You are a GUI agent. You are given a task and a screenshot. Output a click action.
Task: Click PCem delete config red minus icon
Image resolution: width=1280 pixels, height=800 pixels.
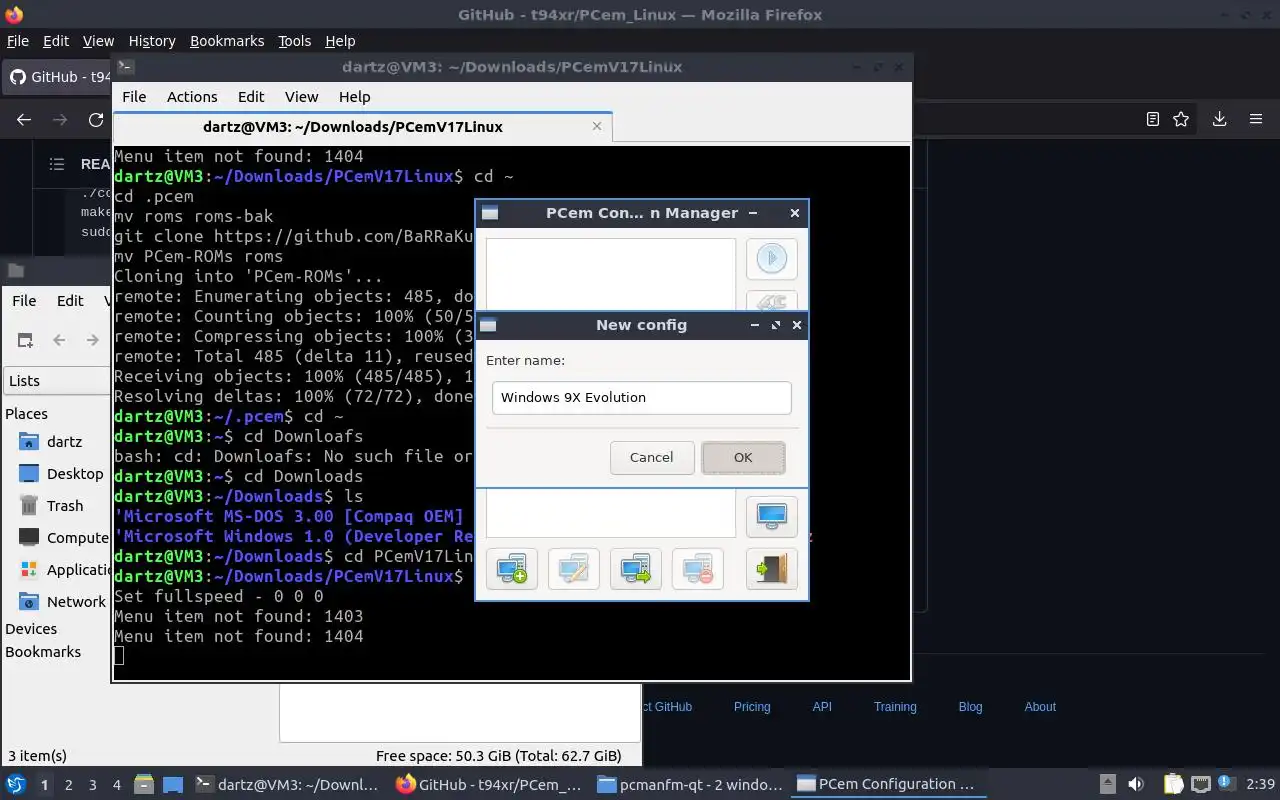(x=698, y=569)
